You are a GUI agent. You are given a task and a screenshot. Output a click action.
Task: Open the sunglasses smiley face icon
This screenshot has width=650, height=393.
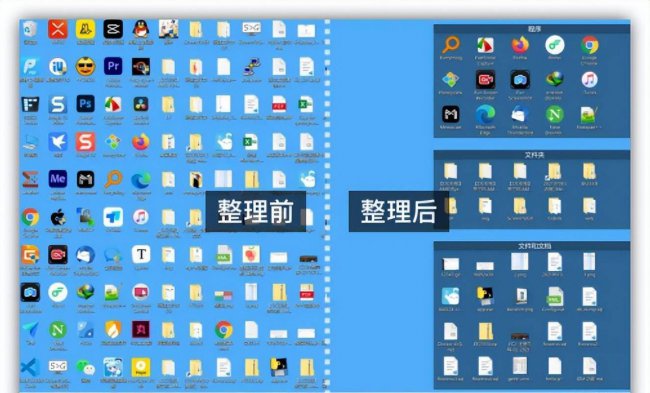[85, 67]
